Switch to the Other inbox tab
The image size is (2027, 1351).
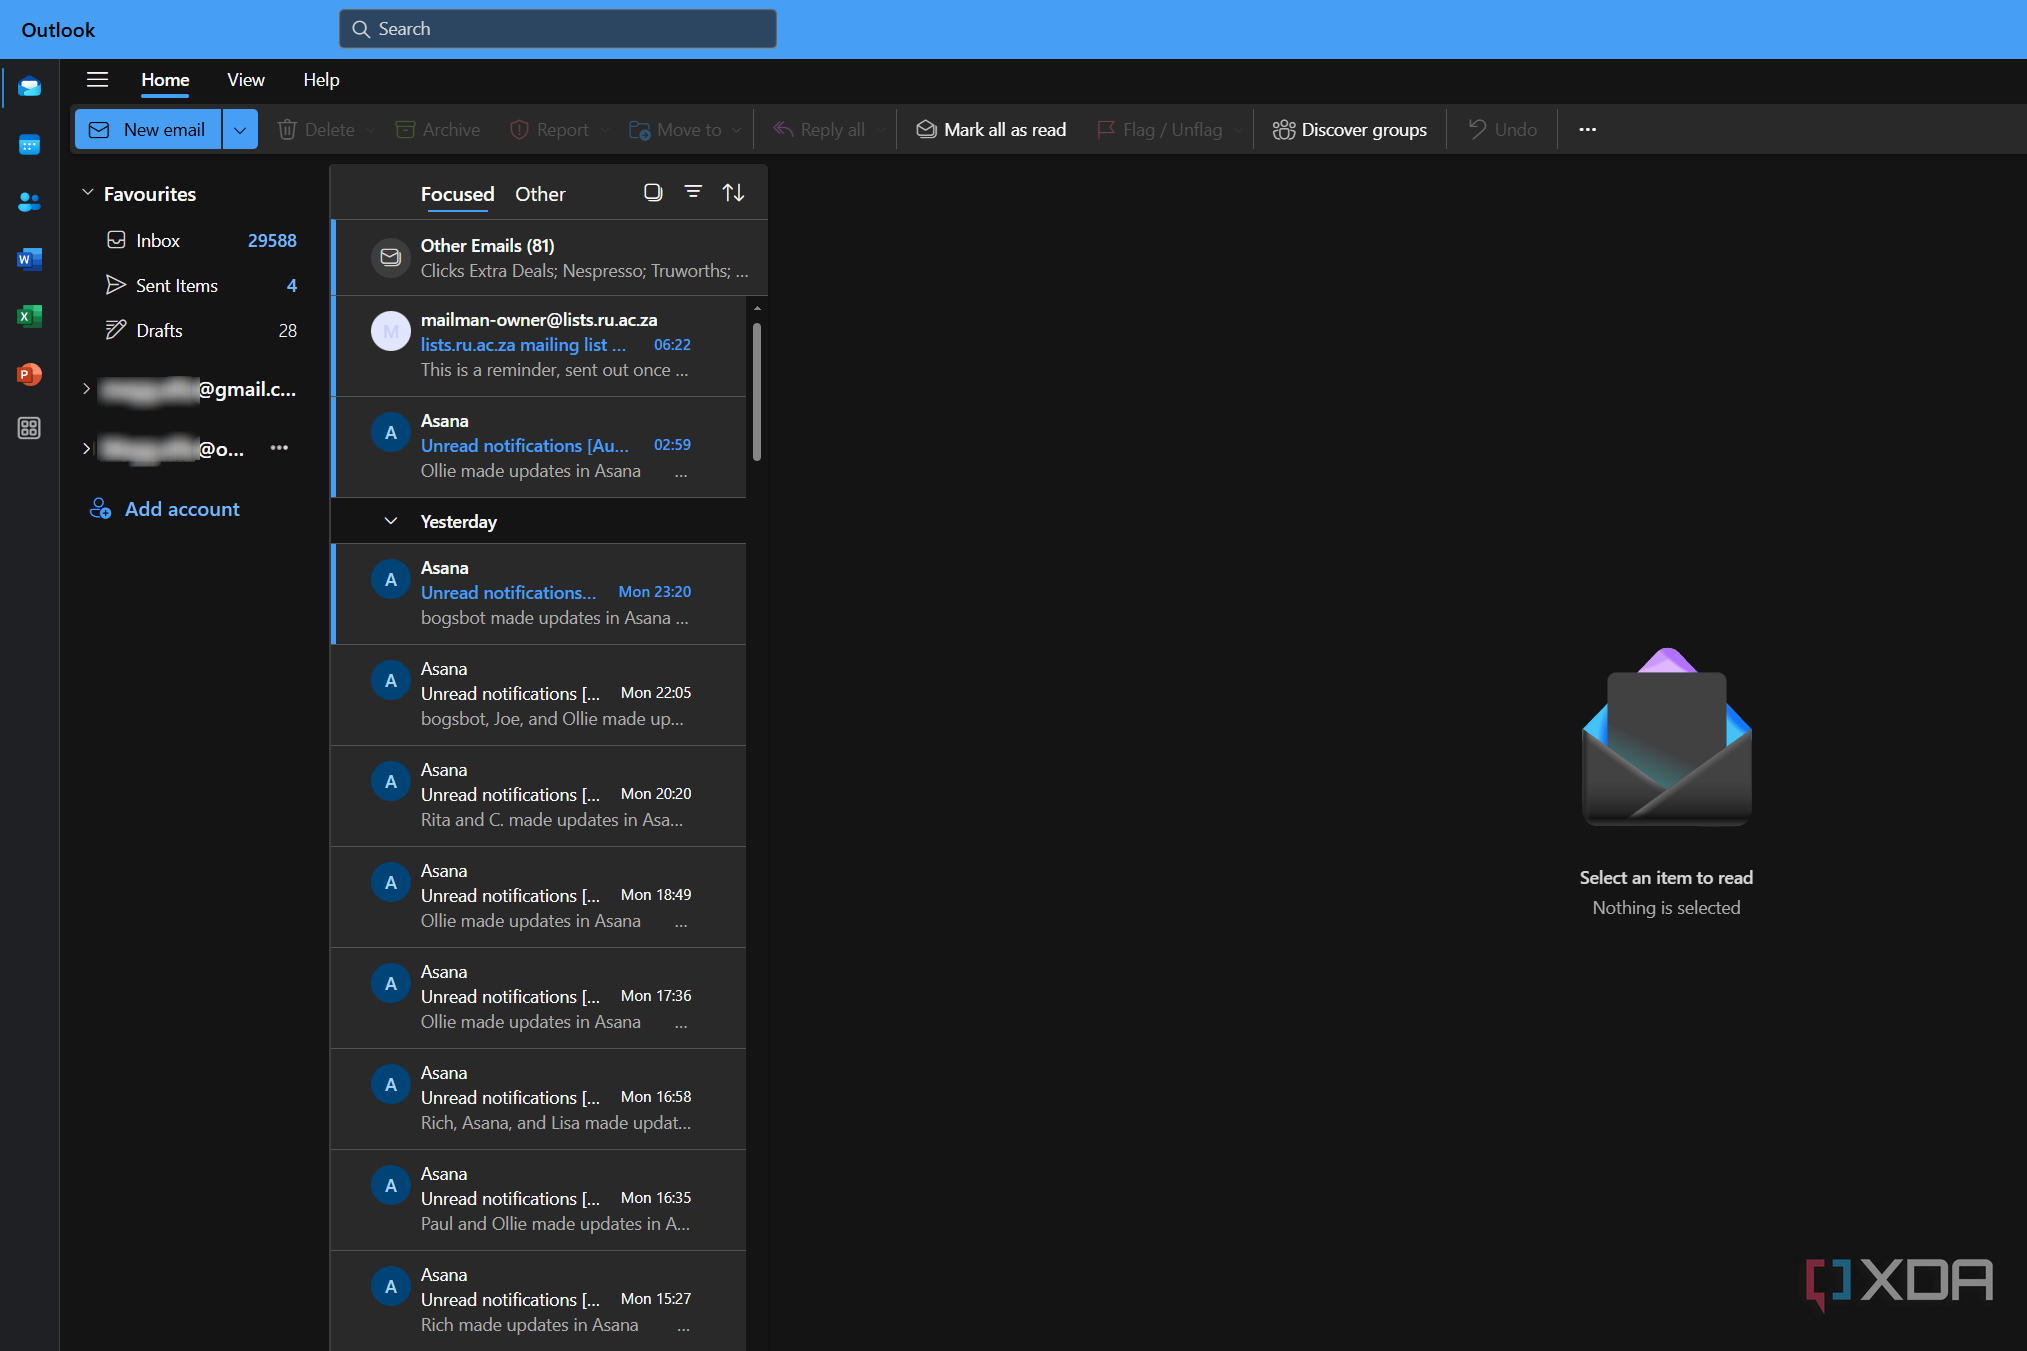(540, 194)
